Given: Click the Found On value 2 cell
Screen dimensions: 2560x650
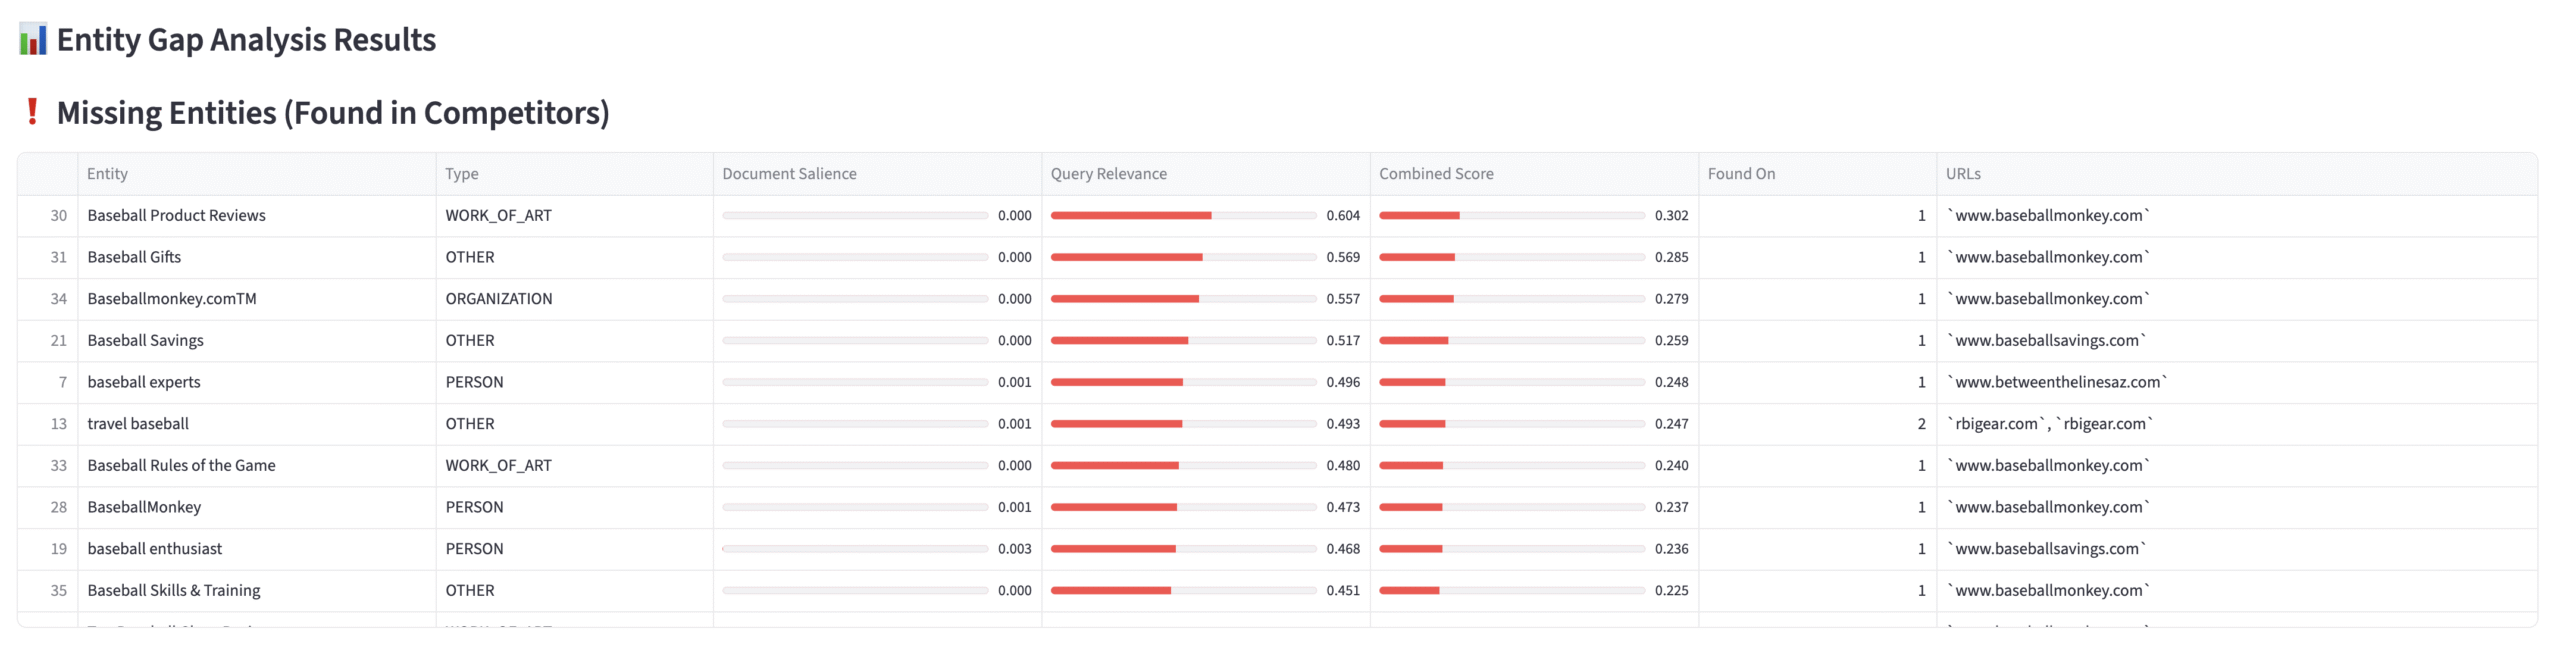Looking at the screenshot, I should pos(1921,424).
